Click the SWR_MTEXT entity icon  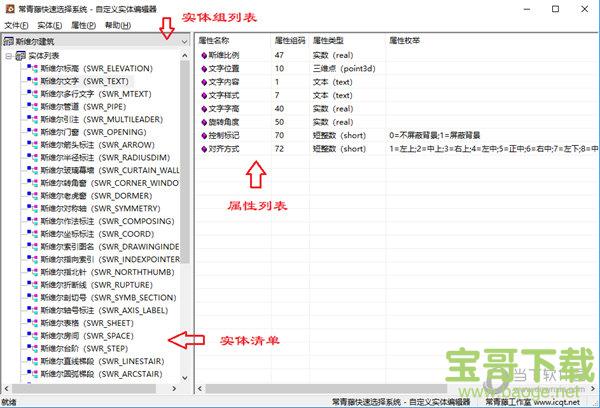(x=32, y=94)
